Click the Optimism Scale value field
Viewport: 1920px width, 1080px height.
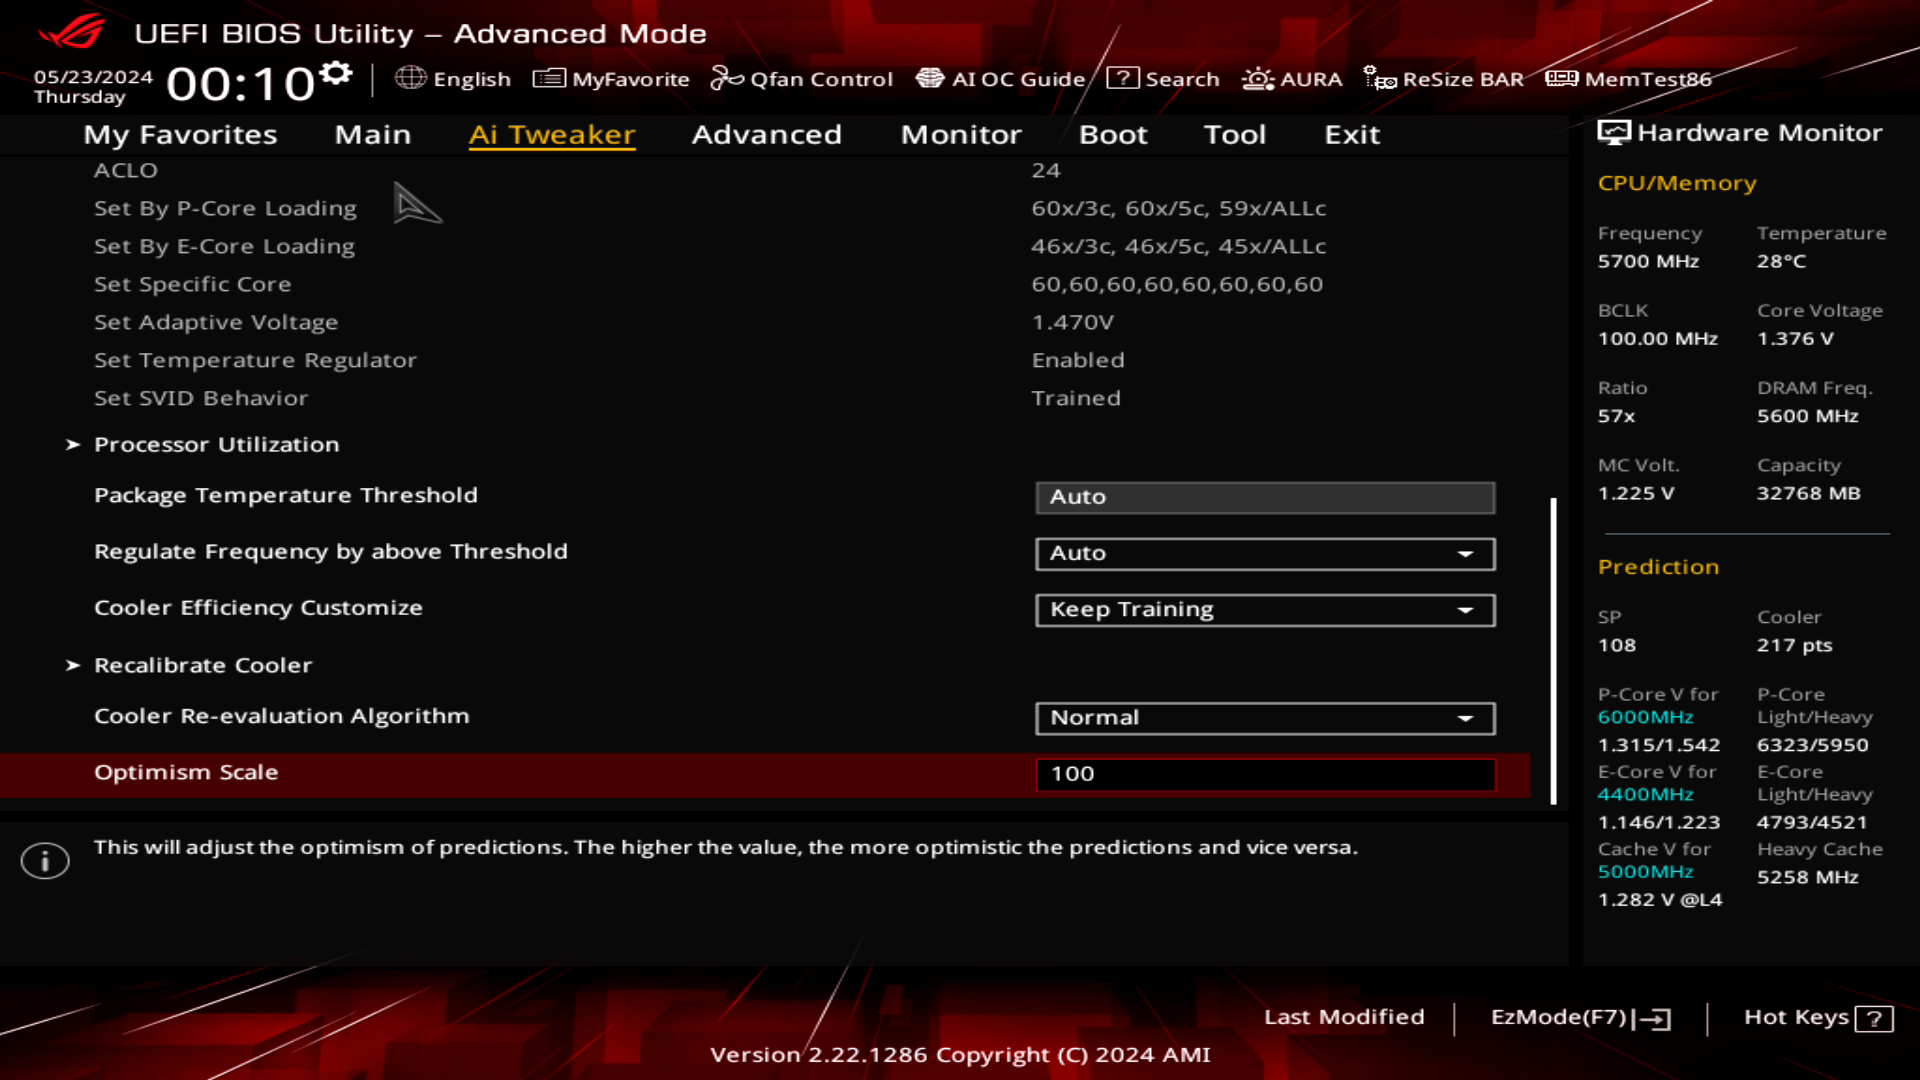(x=1264, y=773)
